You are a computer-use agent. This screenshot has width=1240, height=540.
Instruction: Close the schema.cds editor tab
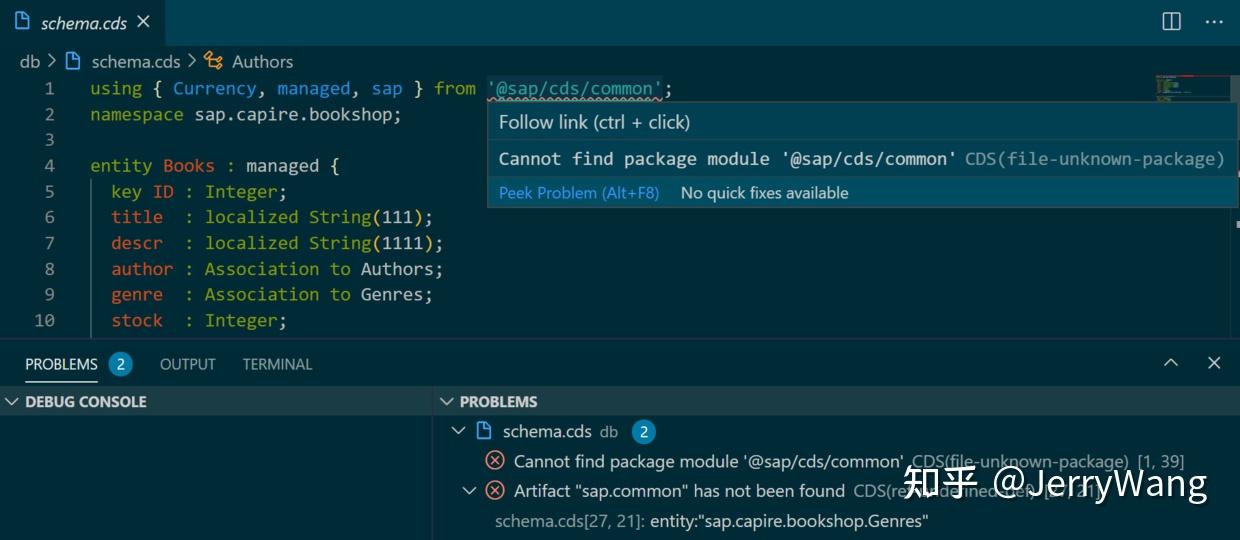pos(143,21)
